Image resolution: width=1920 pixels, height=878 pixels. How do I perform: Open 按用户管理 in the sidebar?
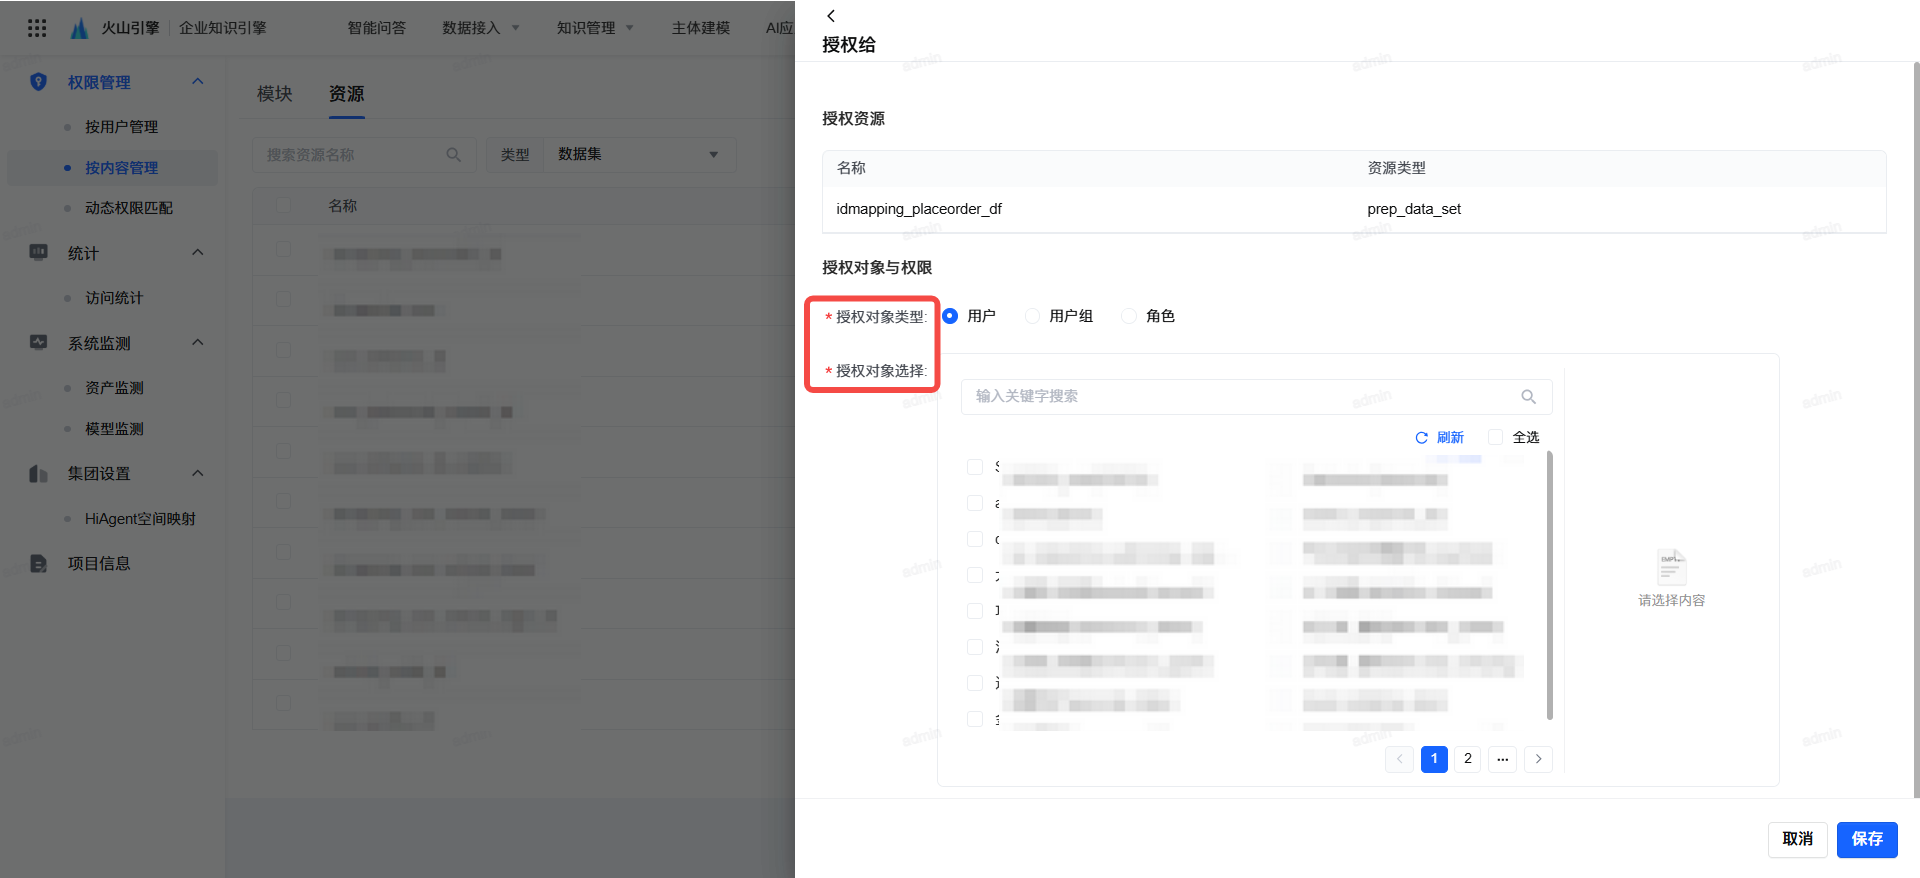[x=121, y=127]
